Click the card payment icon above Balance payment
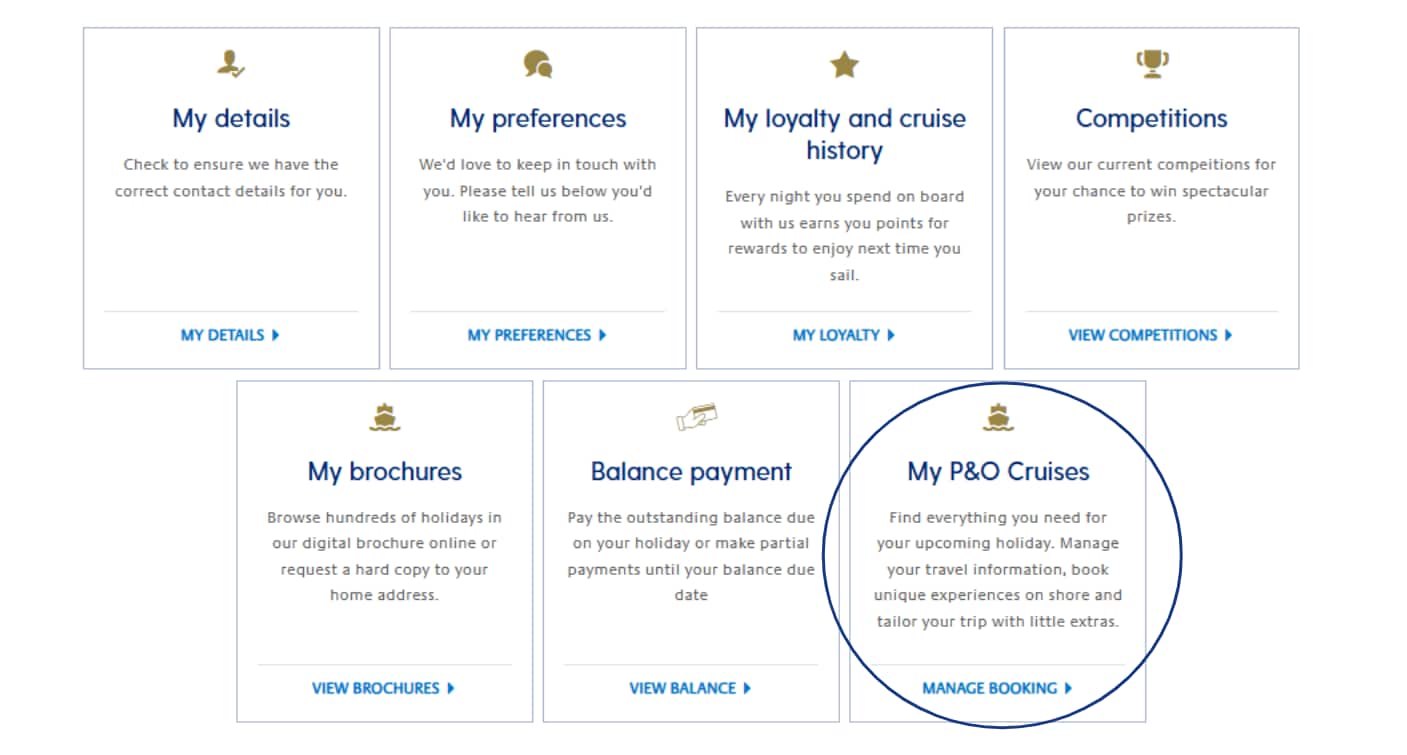 click(x=696, y=417)
